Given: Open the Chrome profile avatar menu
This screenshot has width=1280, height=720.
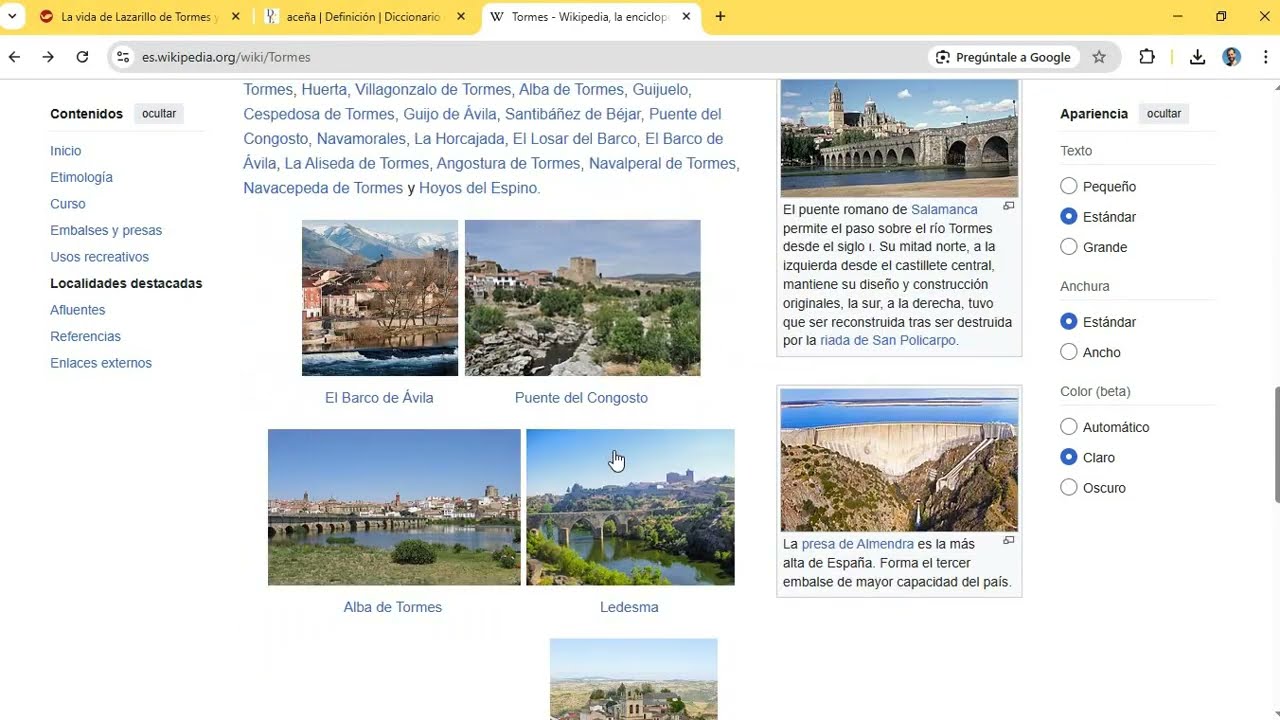Looking at the screenshot, I should [x=1232, y=57].
